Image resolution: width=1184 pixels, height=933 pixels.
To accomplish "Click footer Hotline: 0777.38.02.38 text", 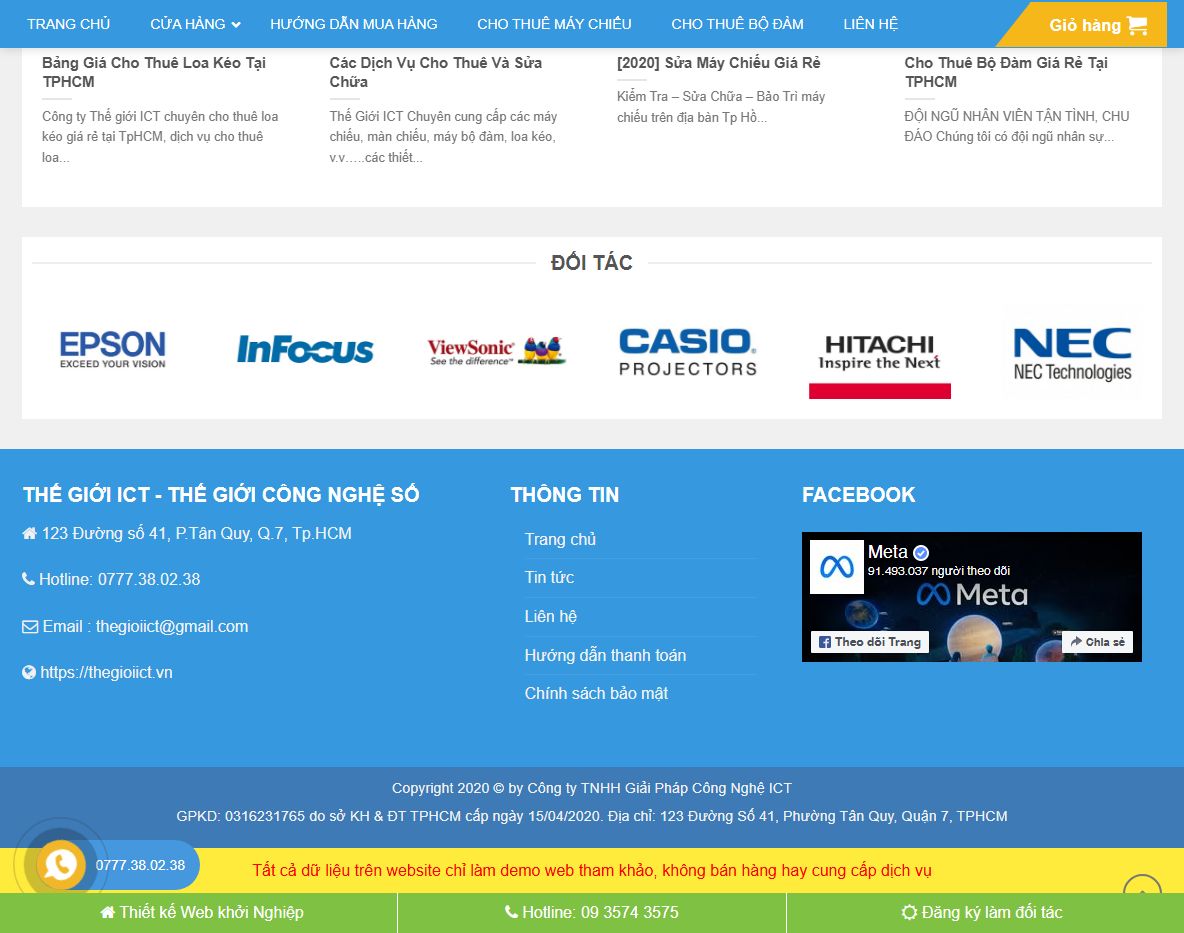I will point(119,580).
